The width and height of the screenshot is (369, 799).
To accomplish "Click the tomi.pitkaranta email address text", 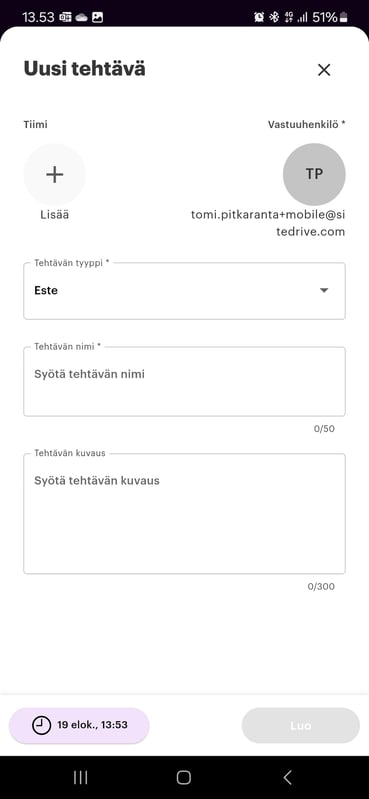I will click(268, 223).
